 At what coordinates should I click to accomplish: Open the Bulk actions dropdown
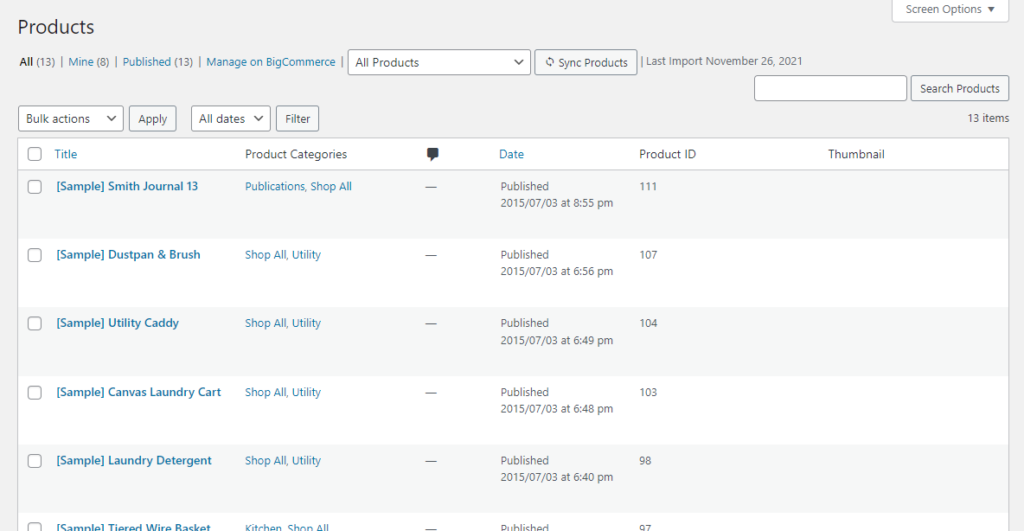point(71,118)
